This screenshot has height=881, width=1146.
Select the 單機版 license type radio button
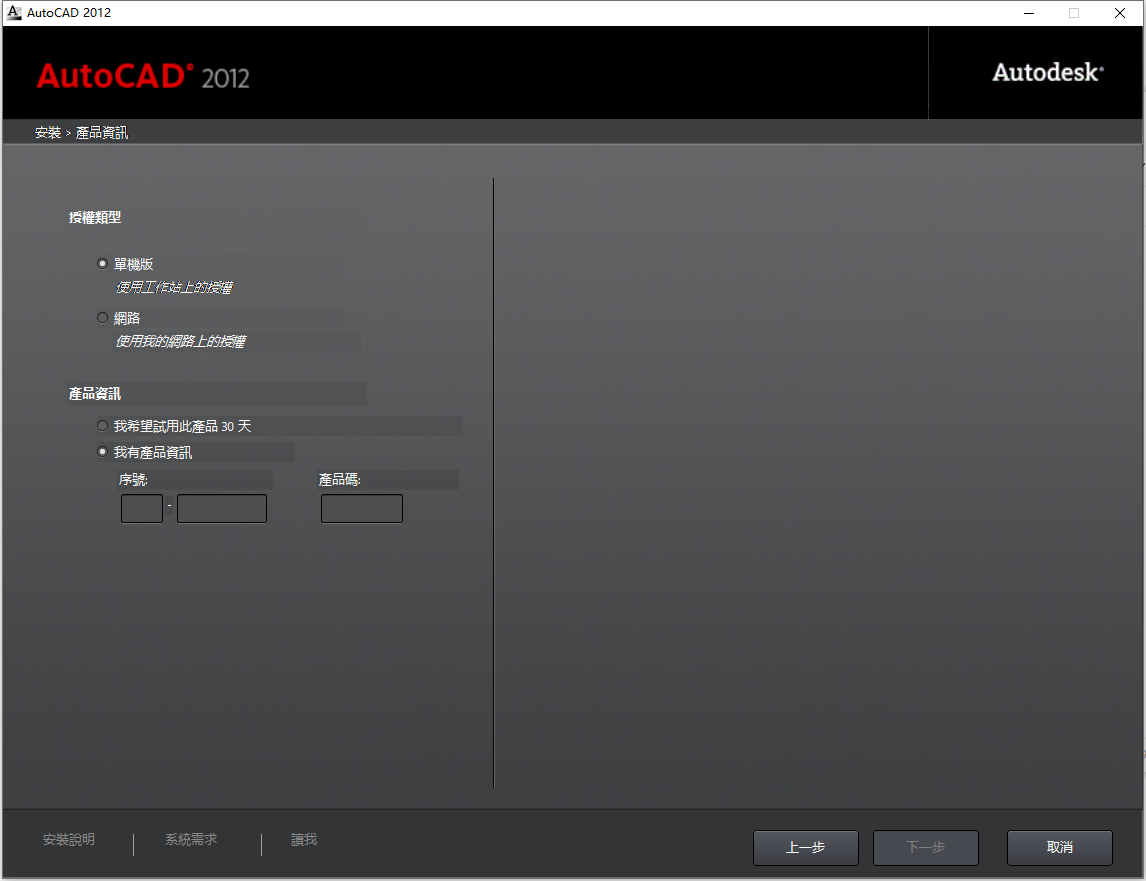pos(102,264)
